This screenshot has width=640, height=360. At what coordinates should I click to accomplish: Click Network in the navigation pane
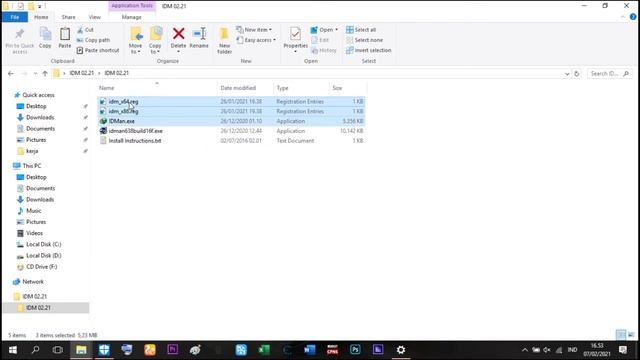coord(33,282)
